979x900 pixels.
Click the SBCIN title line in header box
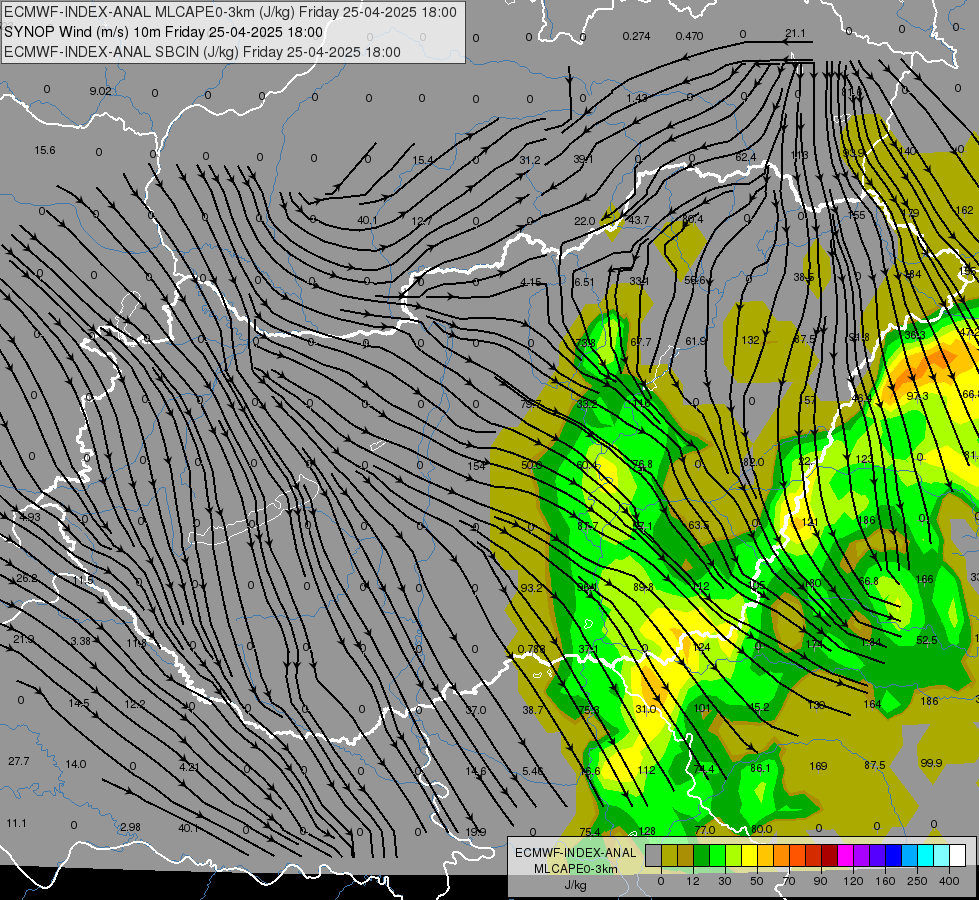(x=202, y=52)
